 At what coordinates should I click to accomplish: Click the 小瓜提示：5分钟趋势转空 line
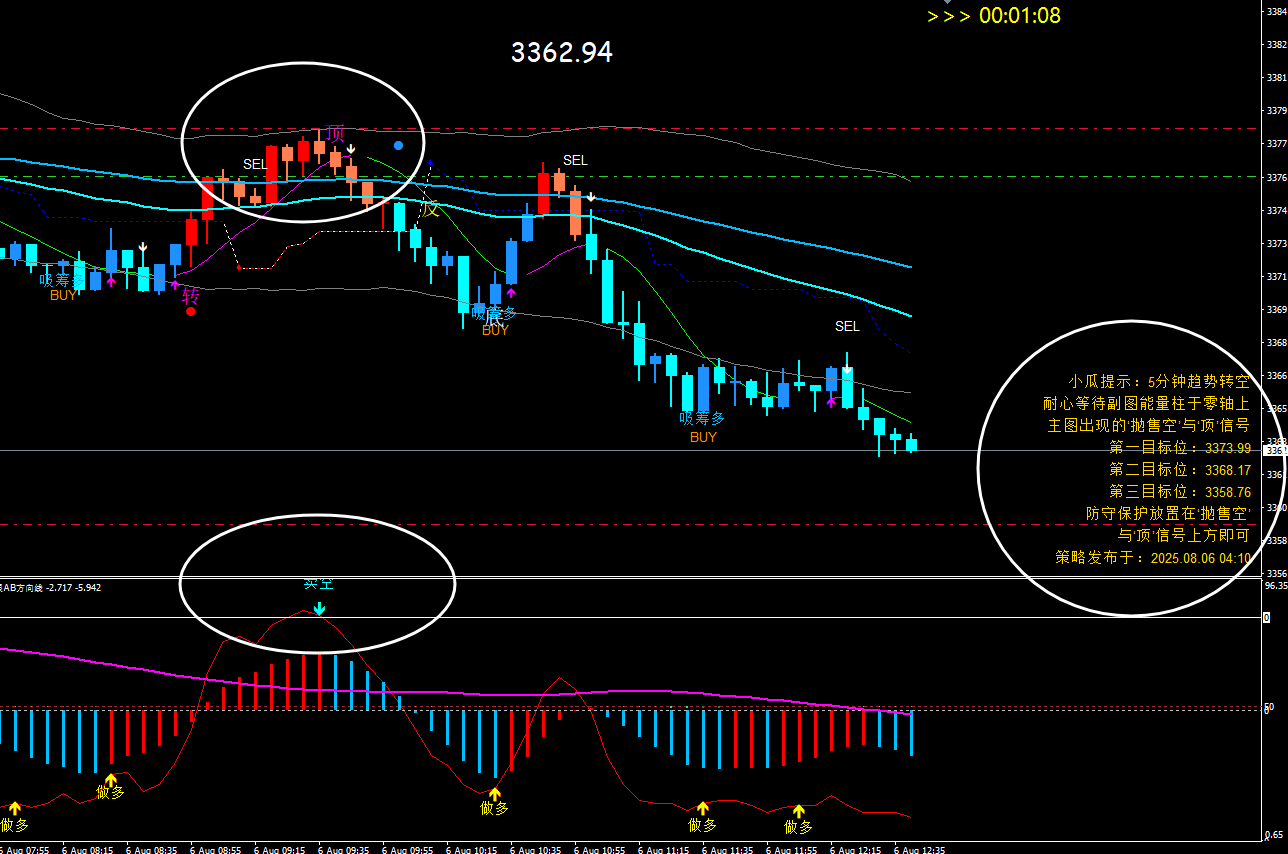coord(1159,381)
